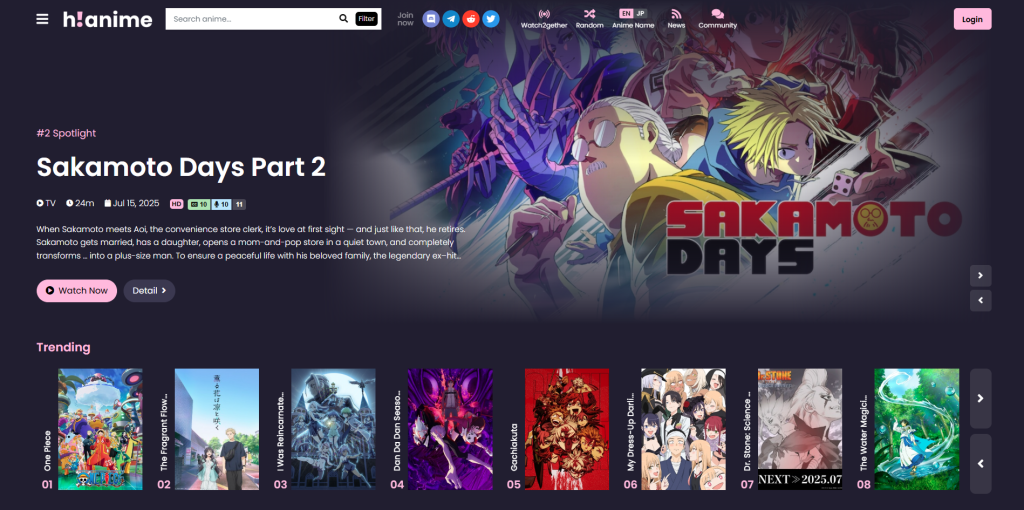Open the Reddit community icon
Viewport: 1024px width, 510px height.
pos(471,19)
